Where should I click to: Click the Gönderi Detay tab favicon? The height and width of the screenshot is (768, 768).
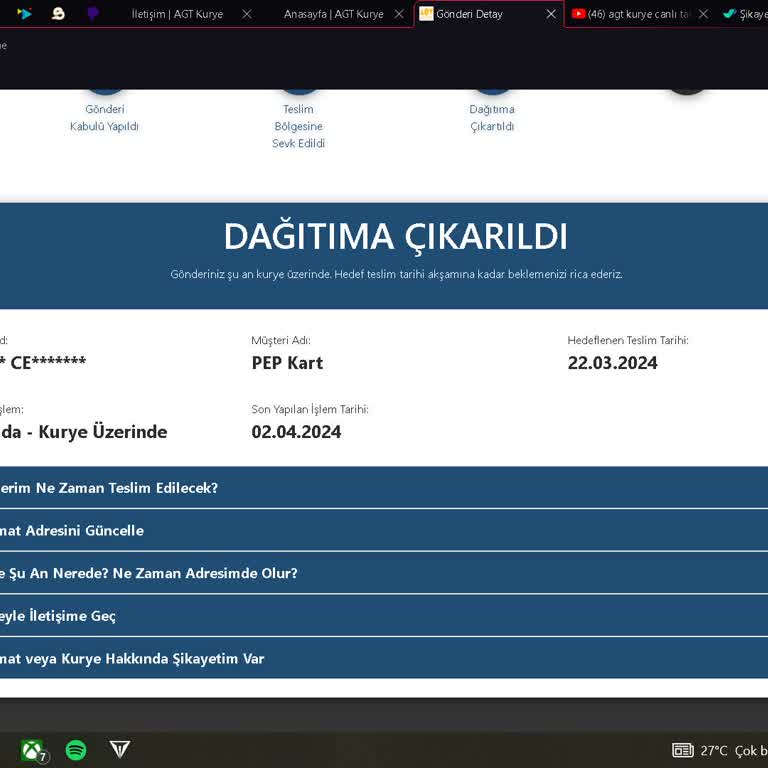click(426, 14)
